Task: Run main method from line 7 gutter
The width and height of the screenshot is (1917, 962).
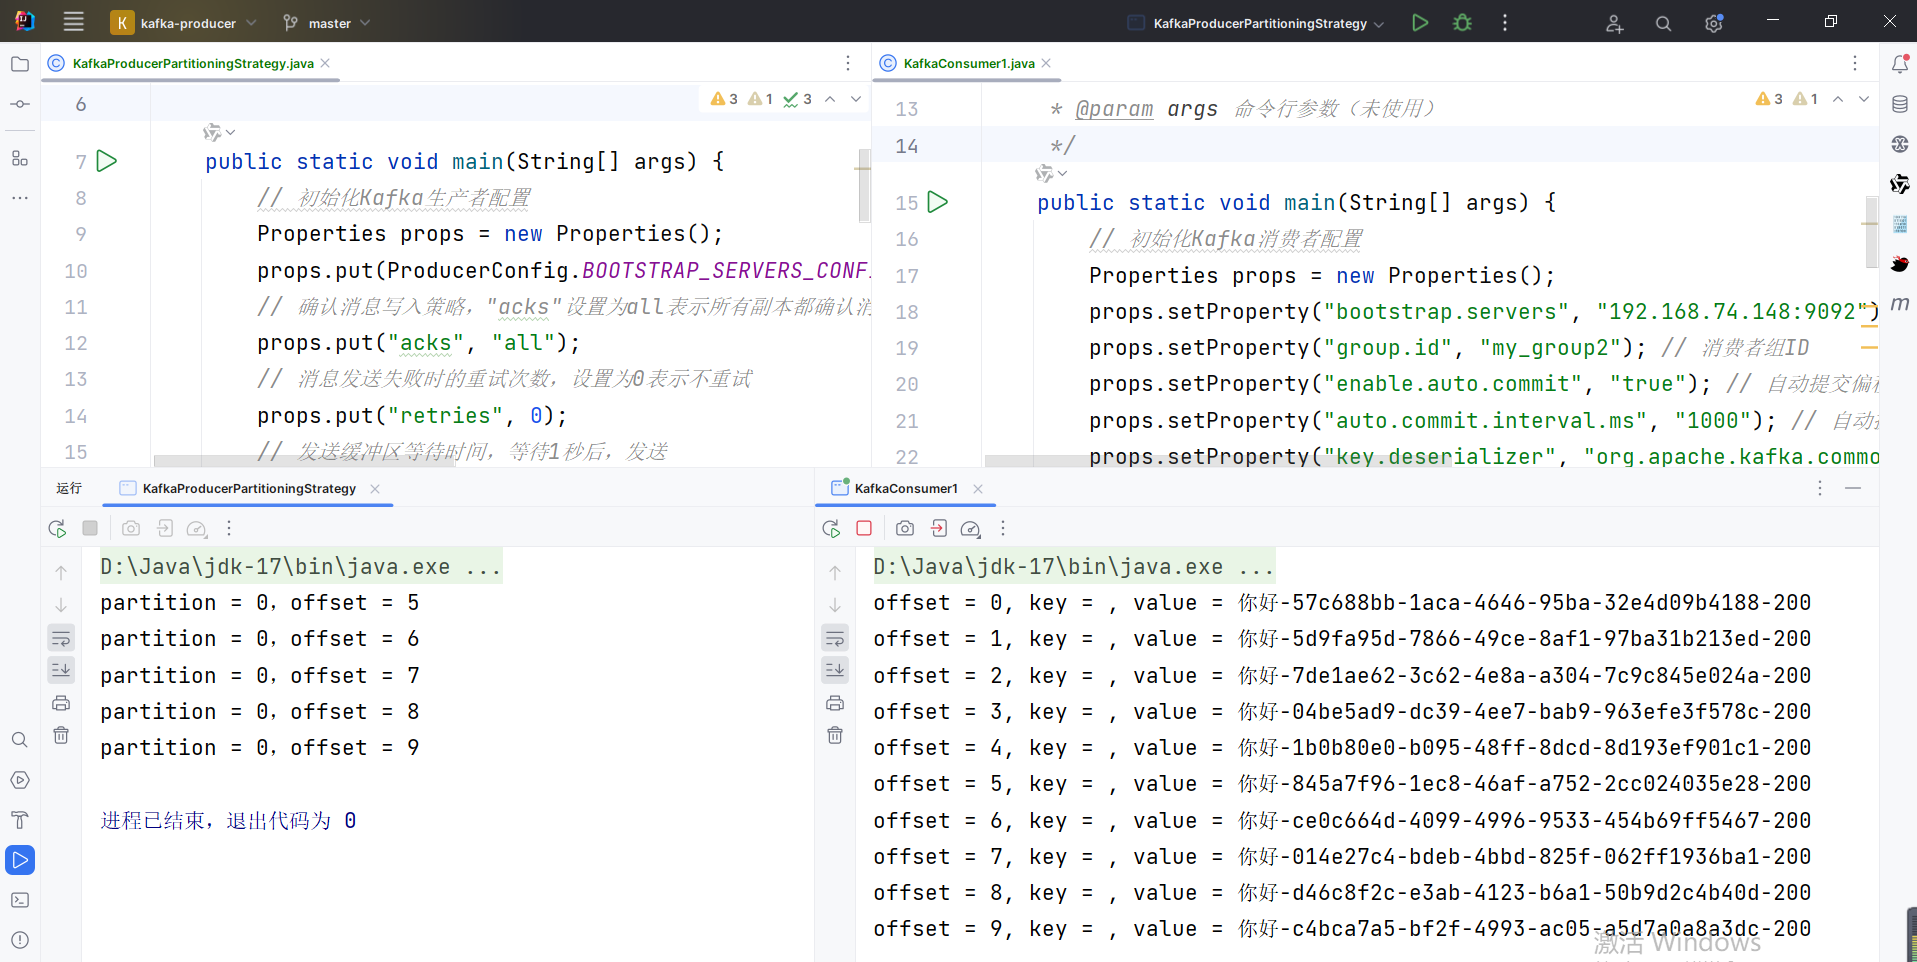Action: 107,160
